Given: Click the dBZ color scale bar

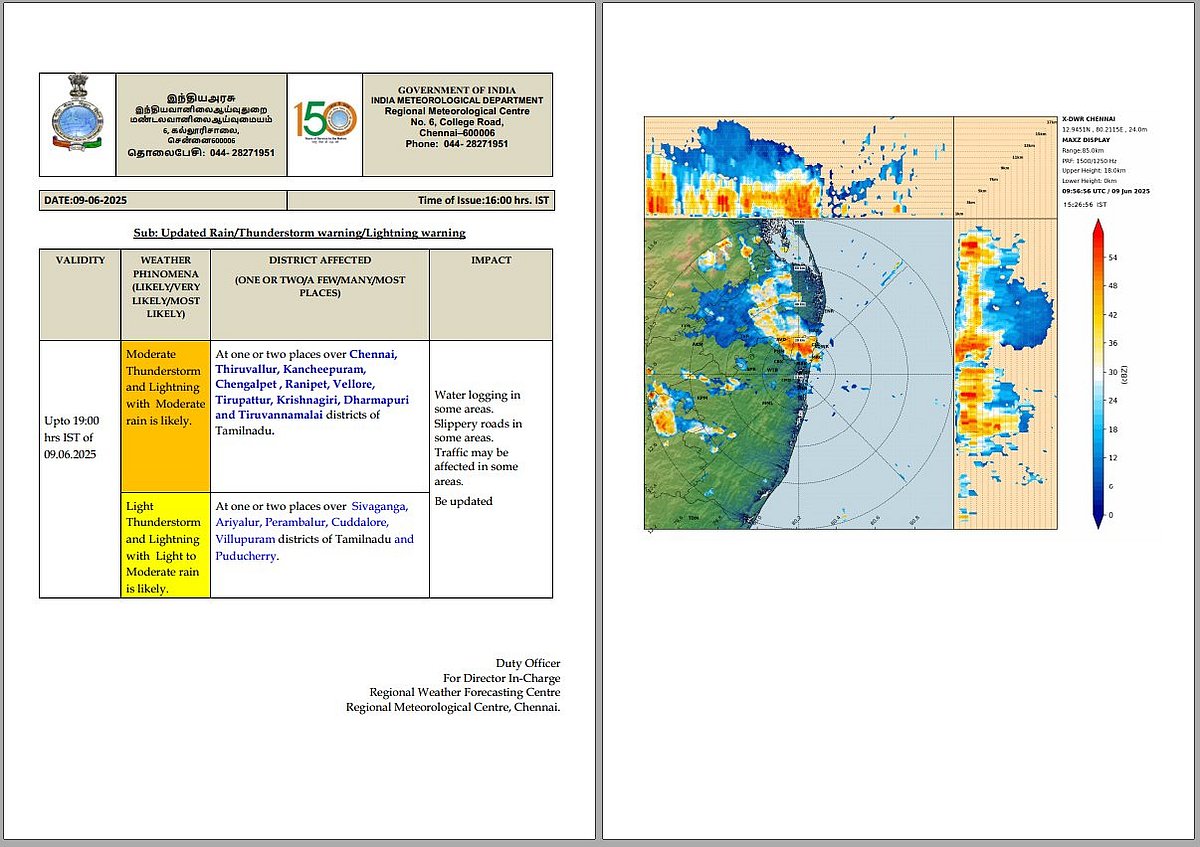Looking at the screenshot, I should 1097,375.
